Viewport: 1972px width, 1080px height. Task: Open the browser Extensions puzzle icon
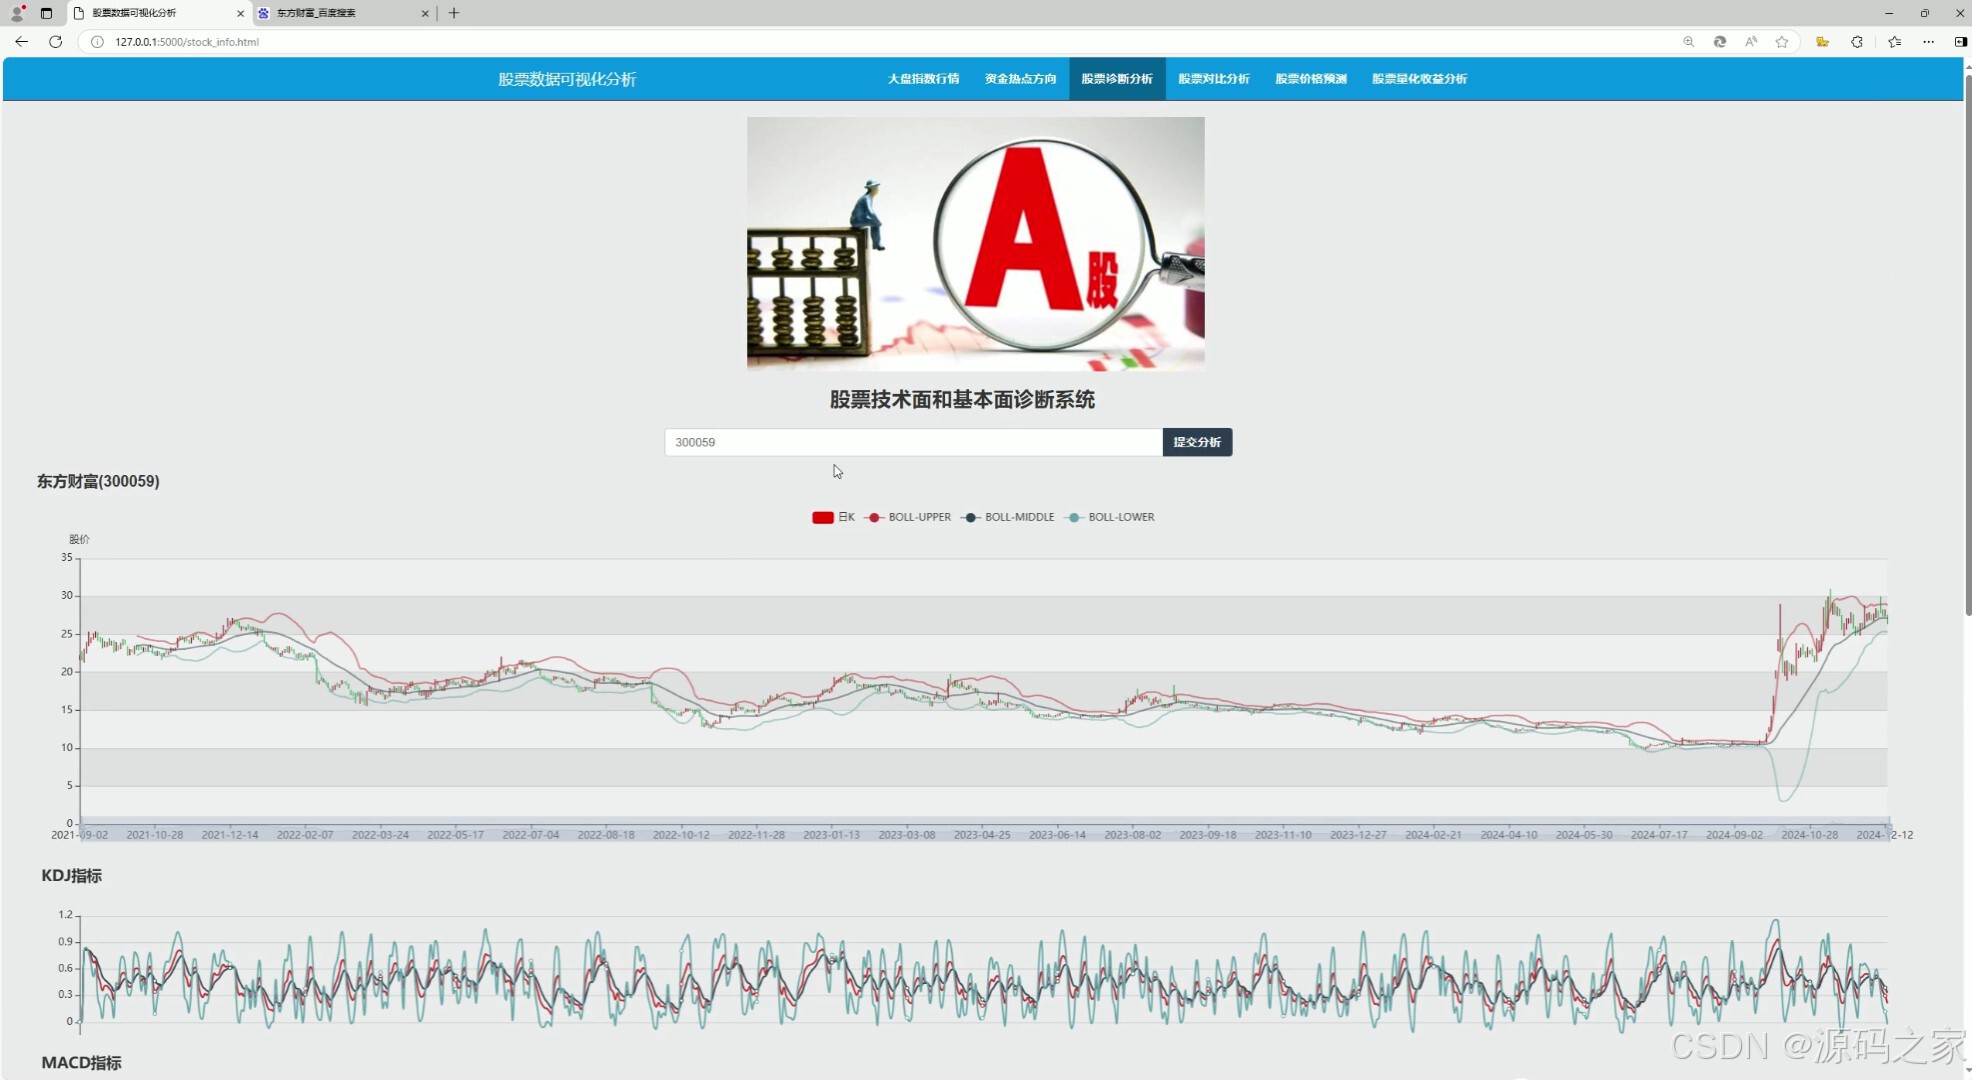1857,42
